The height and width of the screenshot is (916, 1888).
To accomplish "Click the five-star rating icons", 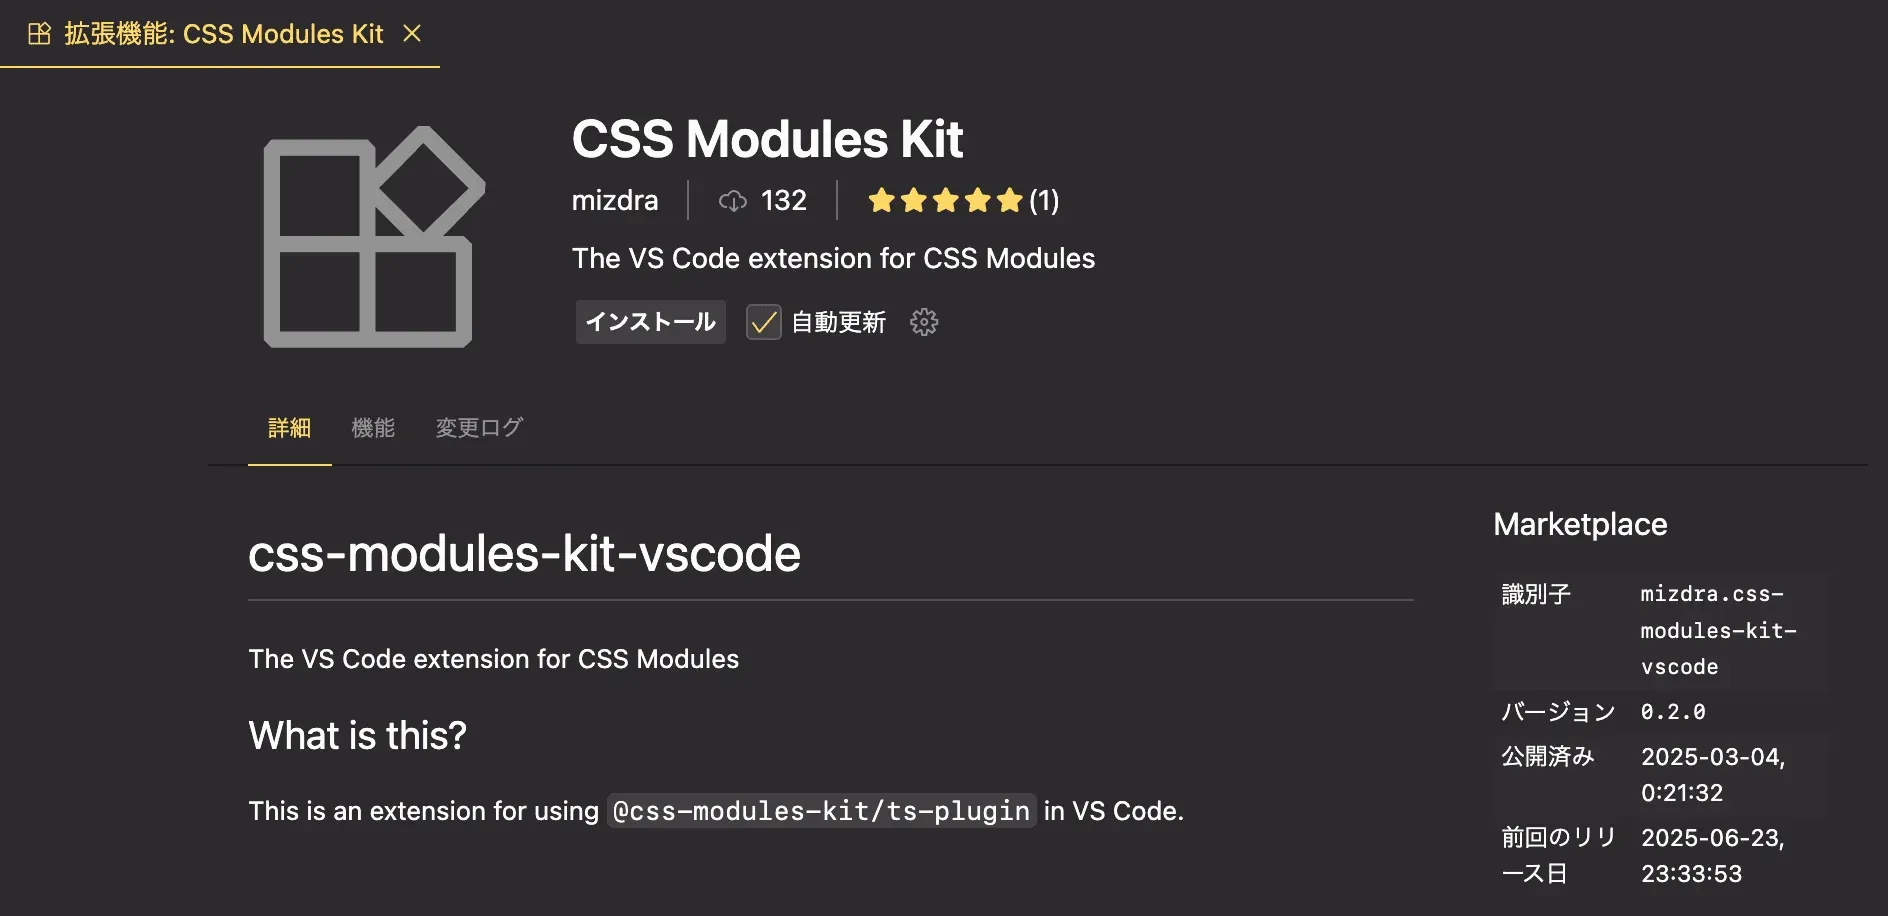I will [x=944, y=201].
